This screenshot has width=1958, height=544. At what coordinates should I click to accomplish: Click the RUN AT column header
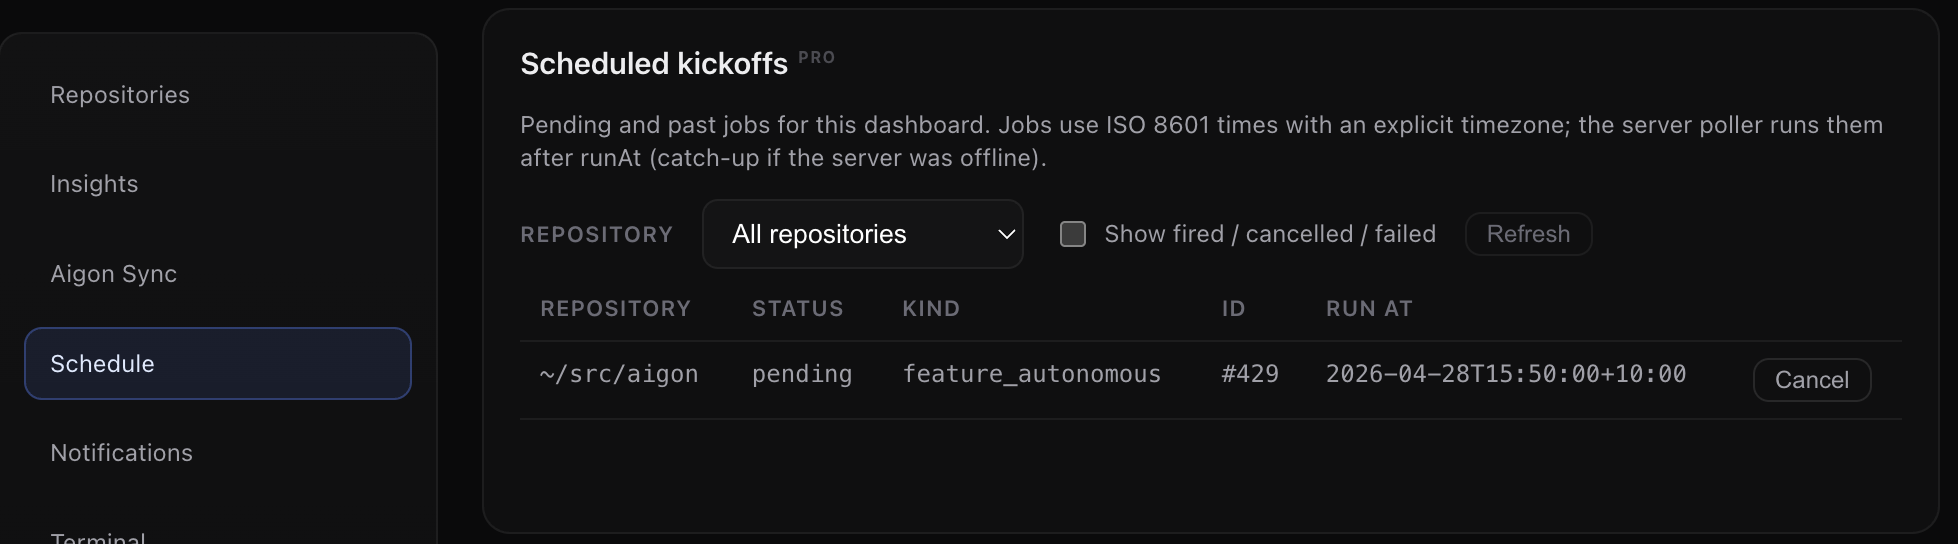(x=1368, y=309)
